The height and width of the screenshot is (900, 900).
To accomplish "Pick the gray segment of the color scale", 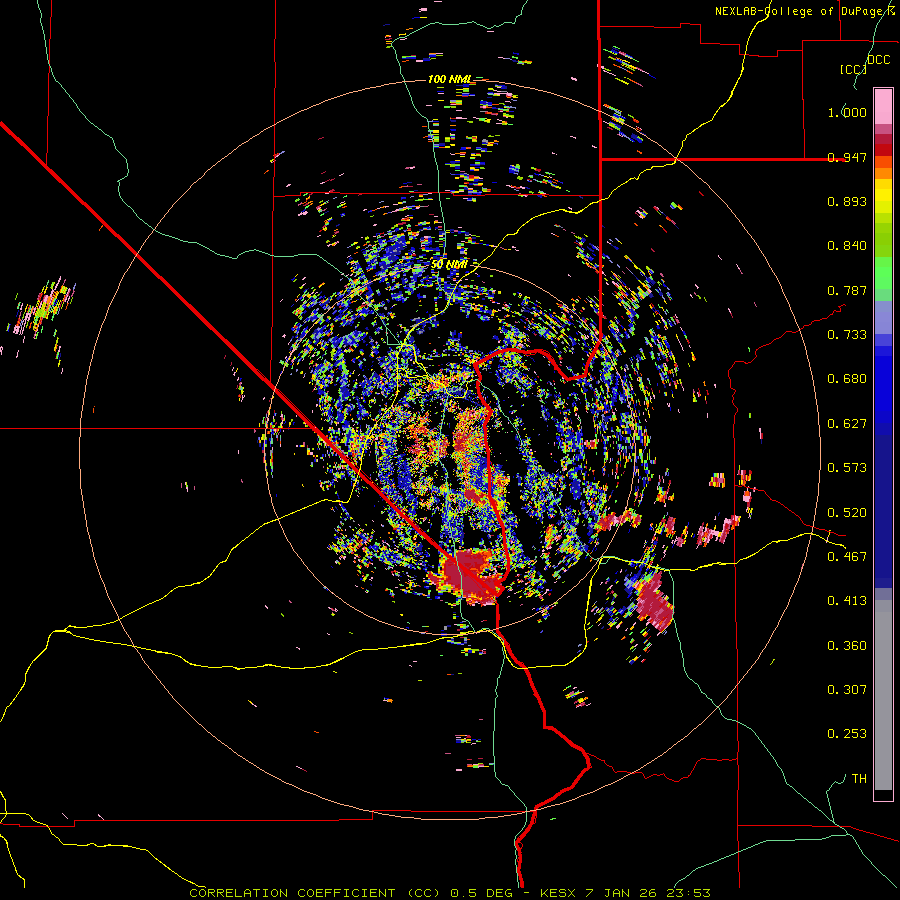I will coord(883,695).
